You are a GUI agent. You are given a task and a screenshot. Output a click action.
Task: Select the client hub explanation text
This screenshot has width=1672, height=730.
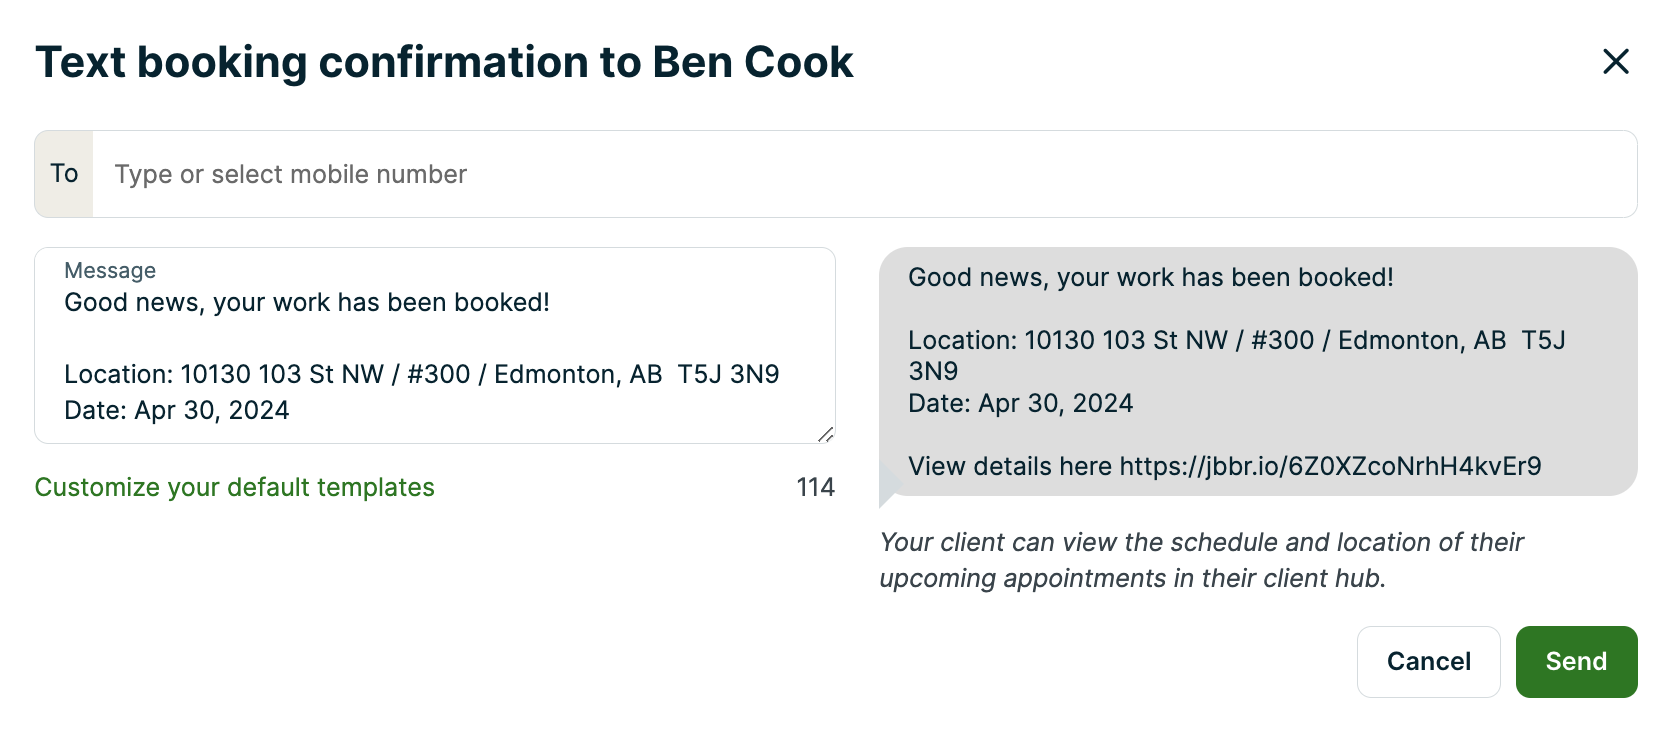1200,560
